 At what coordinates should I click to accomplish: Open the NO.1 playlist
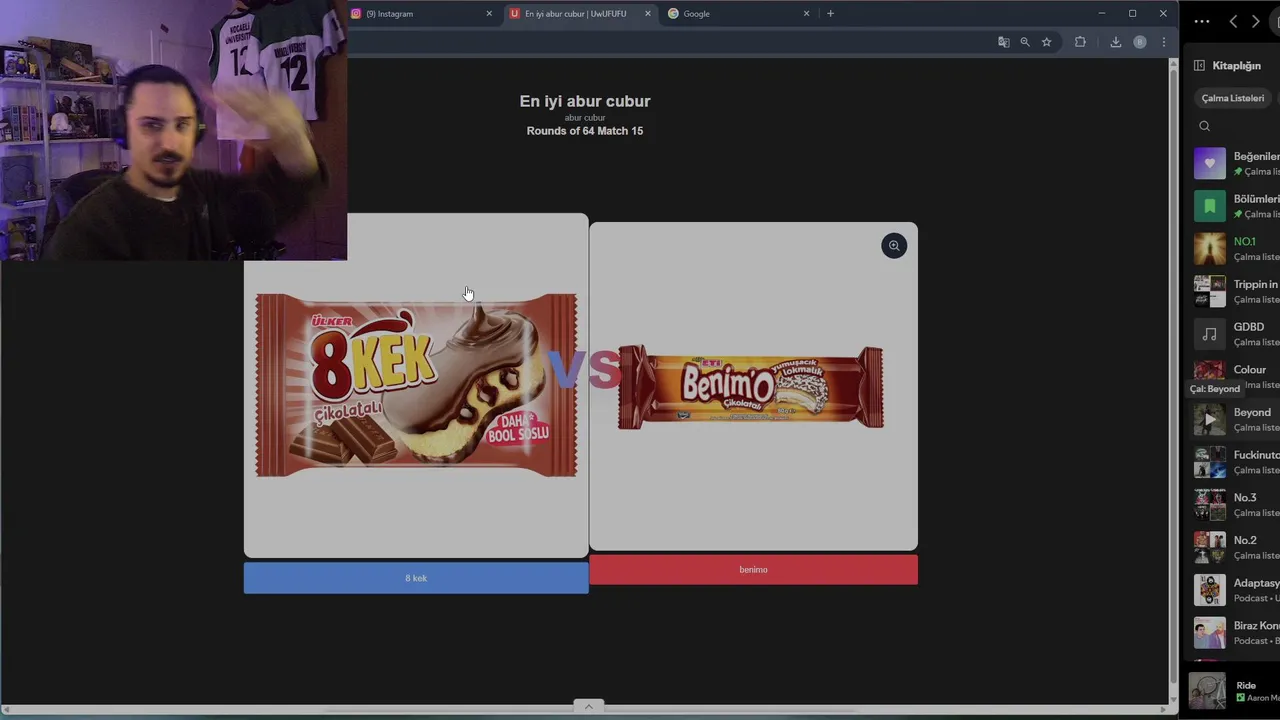[x=1236, y=248]
